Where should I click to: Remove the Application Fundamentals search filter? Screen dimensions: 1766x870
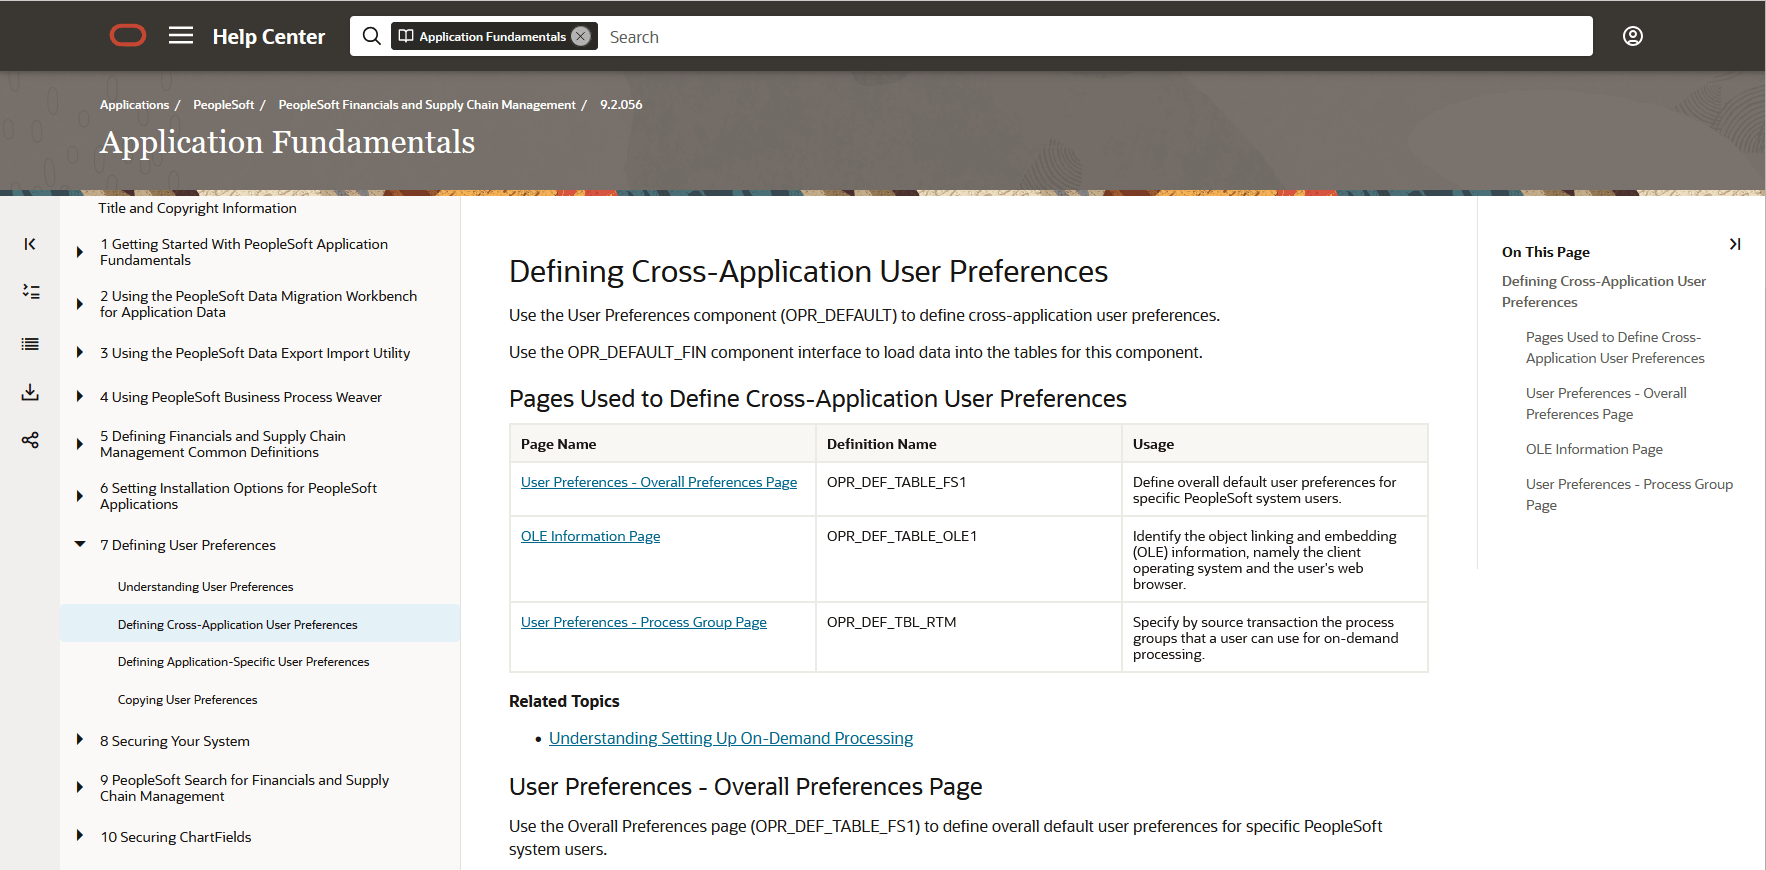point(580,36)
